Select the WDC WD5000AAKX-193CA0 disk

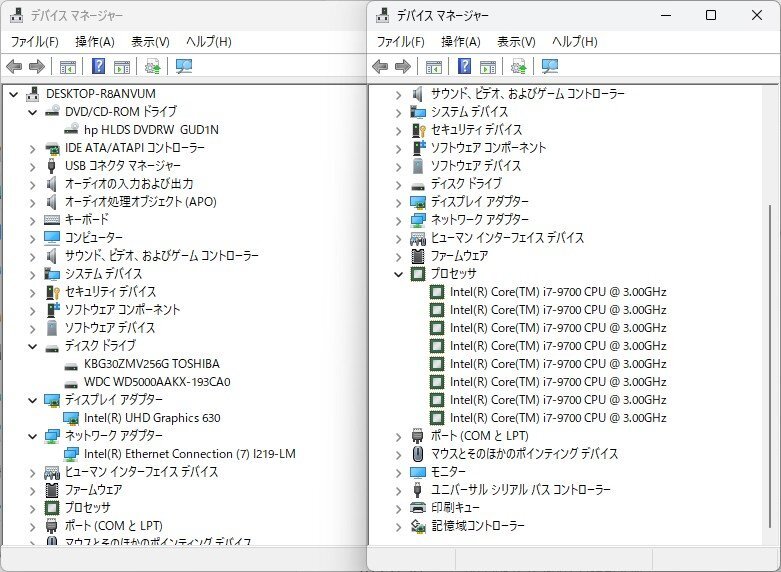point(157,382)
